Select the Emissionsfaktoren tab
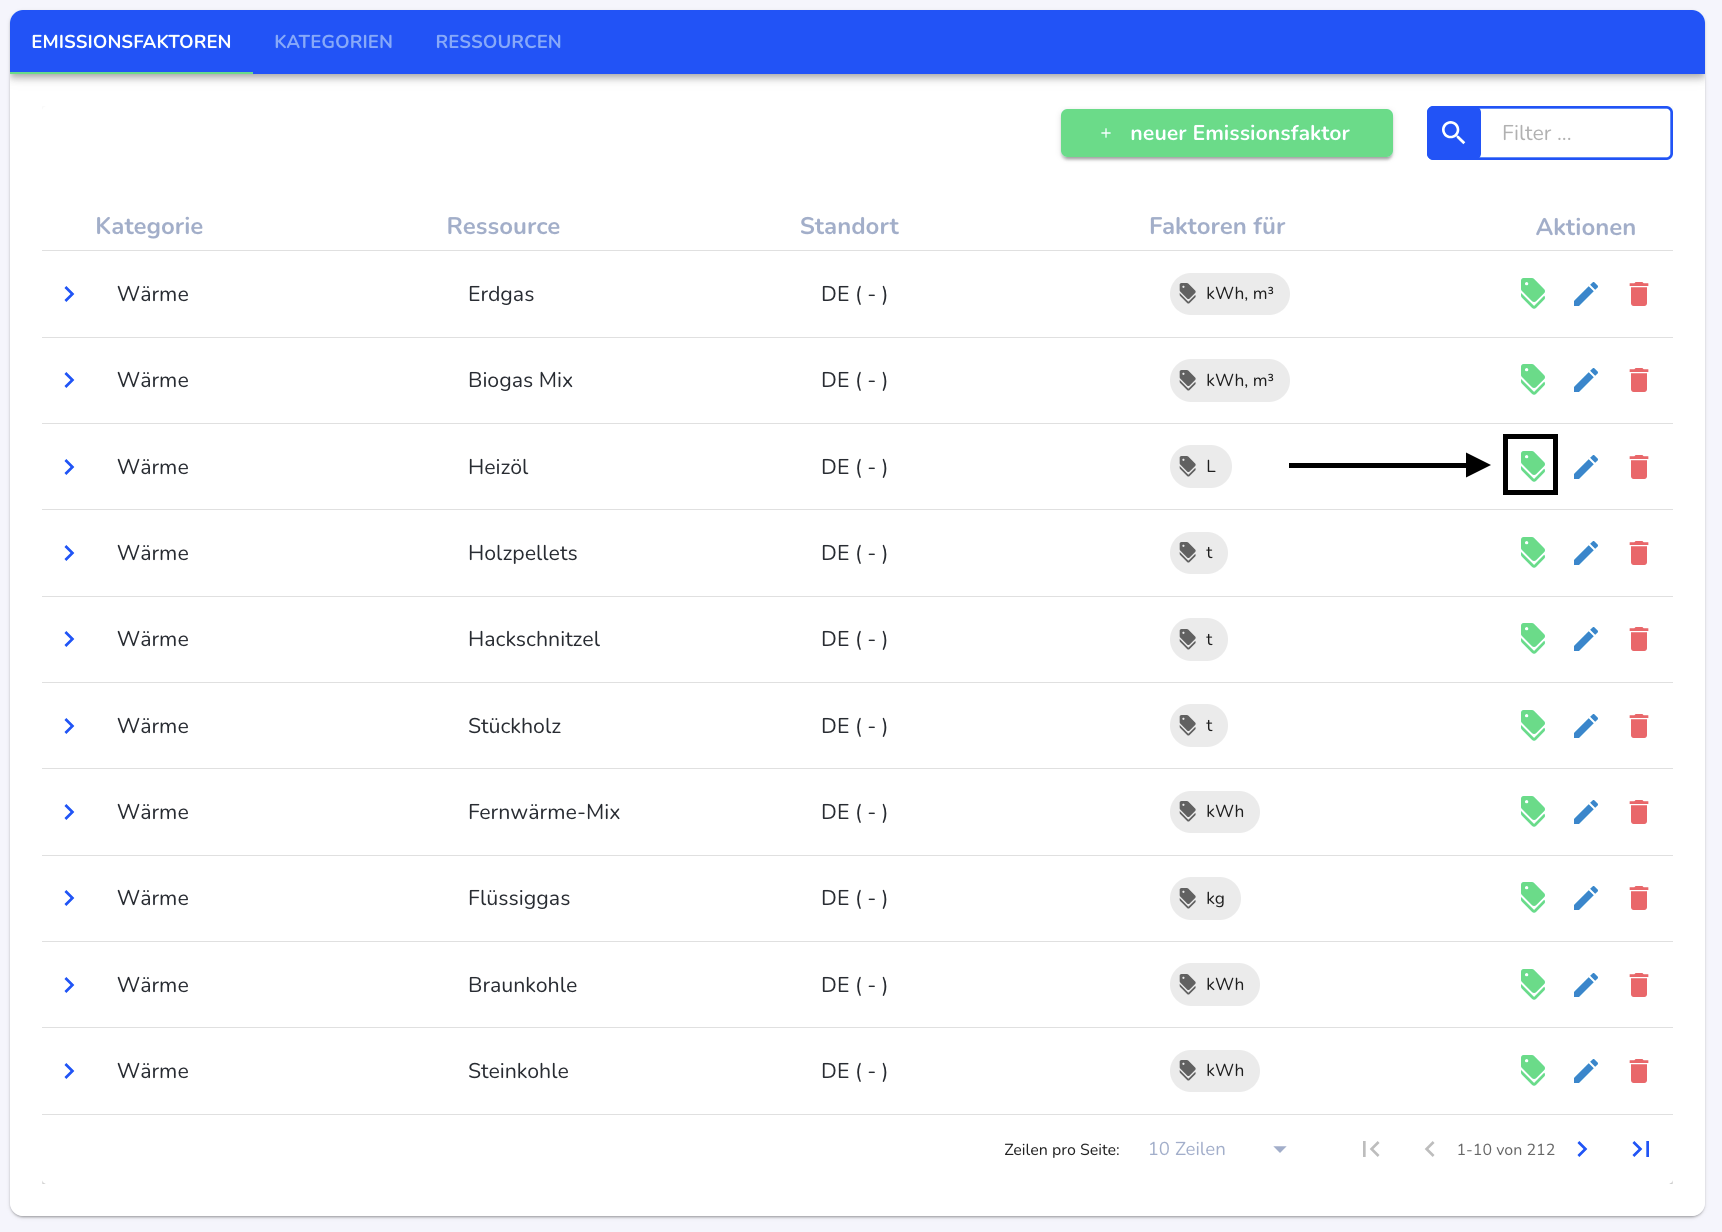 pyautogui.click(x=131, y=42)
